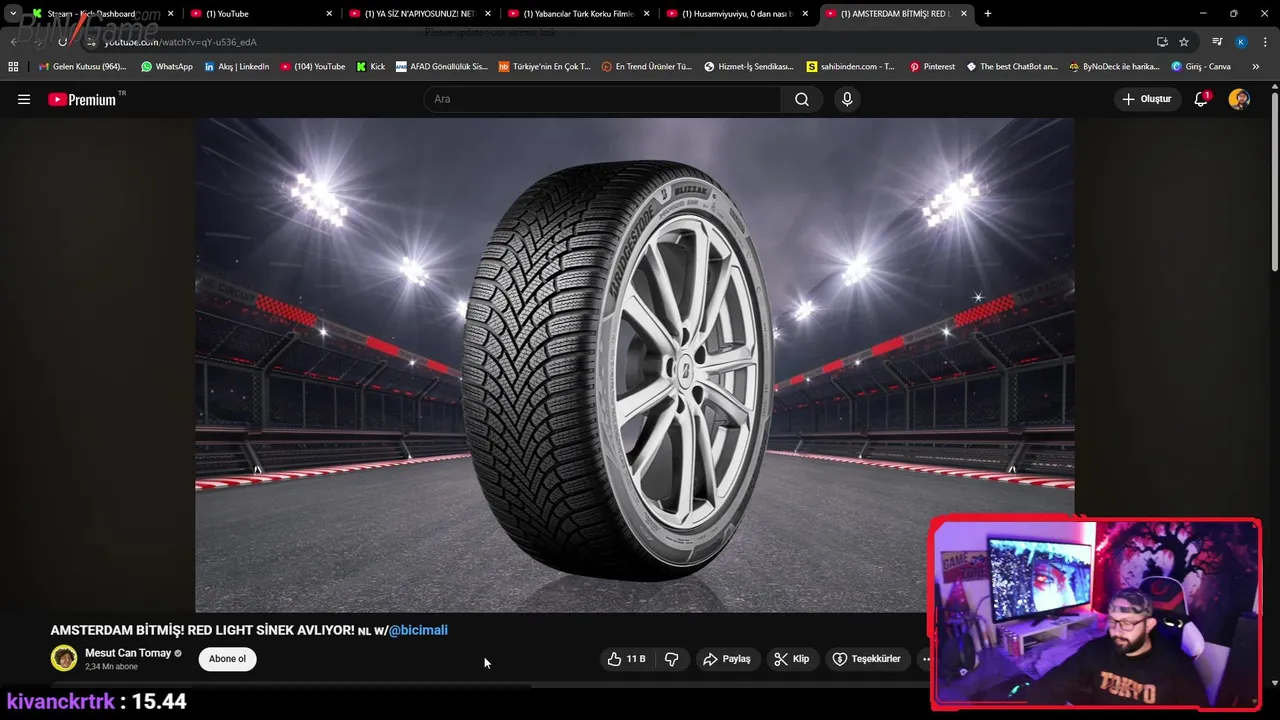Open the browser profile K avatar
Screen dimensions: 1280x720
point(1241,42)
